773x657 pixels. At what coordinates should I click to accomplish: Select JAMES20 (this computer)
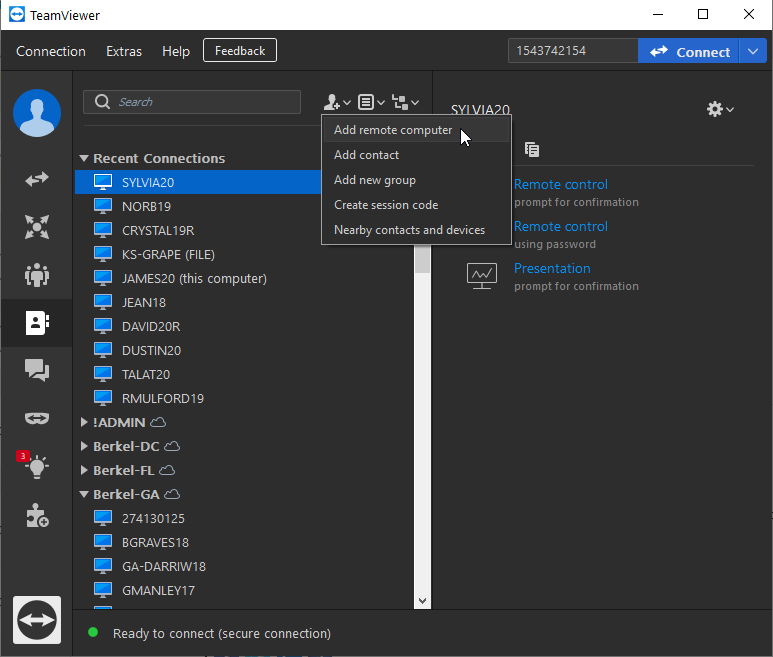246,278
